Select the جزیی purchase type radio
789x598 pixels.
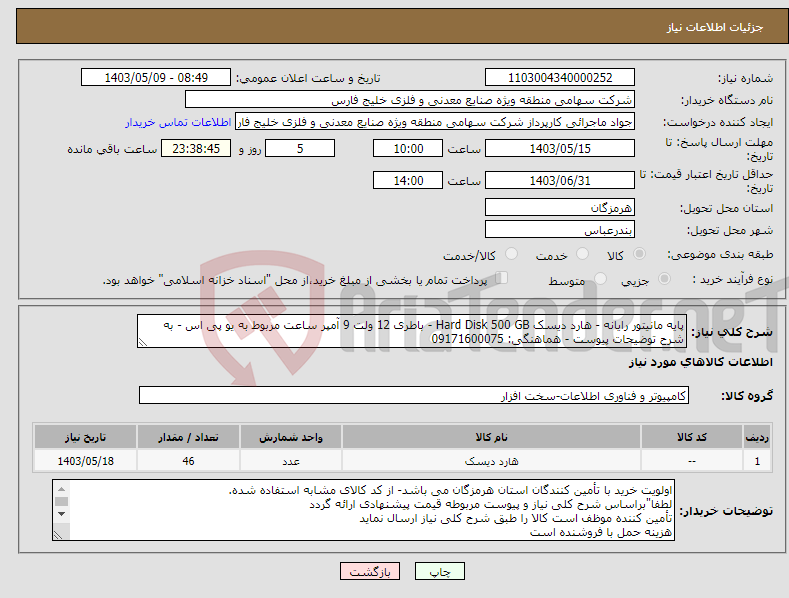click(x=664, y=278)
